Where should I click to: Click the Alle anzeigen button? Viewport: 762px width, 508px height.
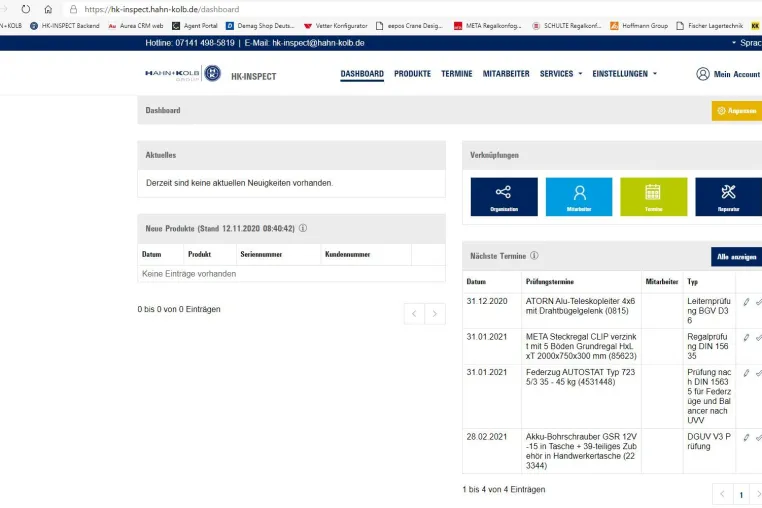[x=736, y=257]
